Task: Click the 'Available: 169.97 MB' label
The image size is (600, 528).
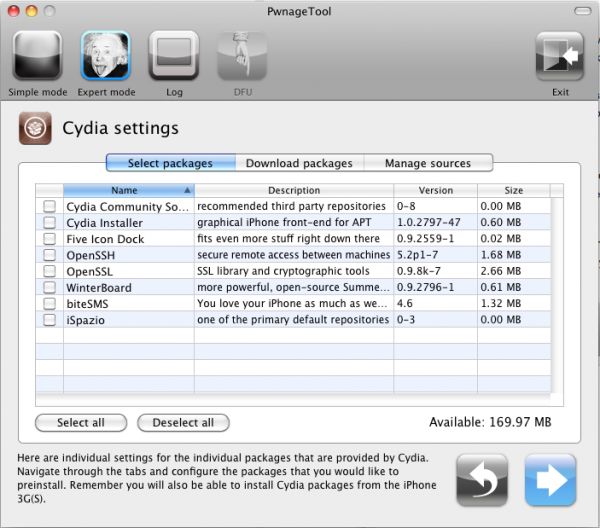Action: point(490,422)
